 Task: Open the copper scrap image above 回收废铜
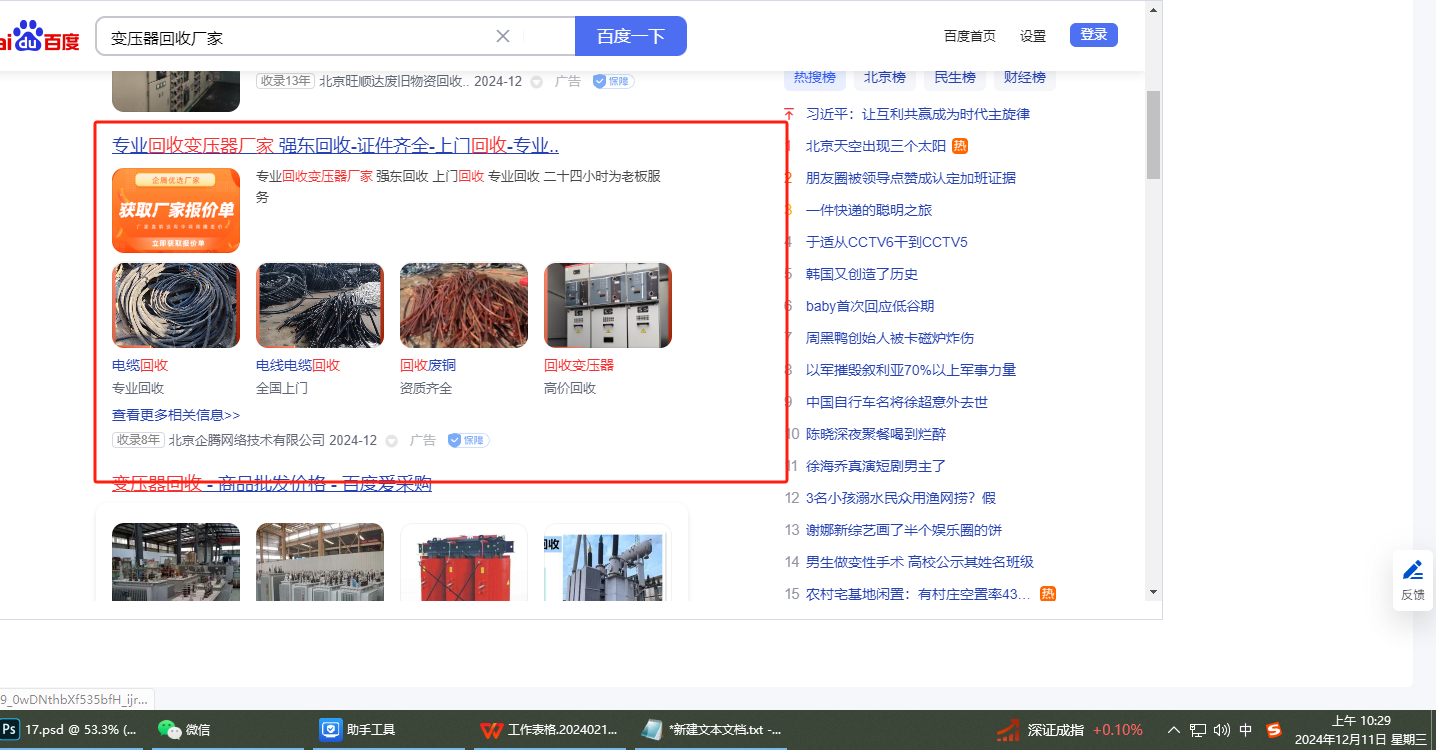[464, 305]
